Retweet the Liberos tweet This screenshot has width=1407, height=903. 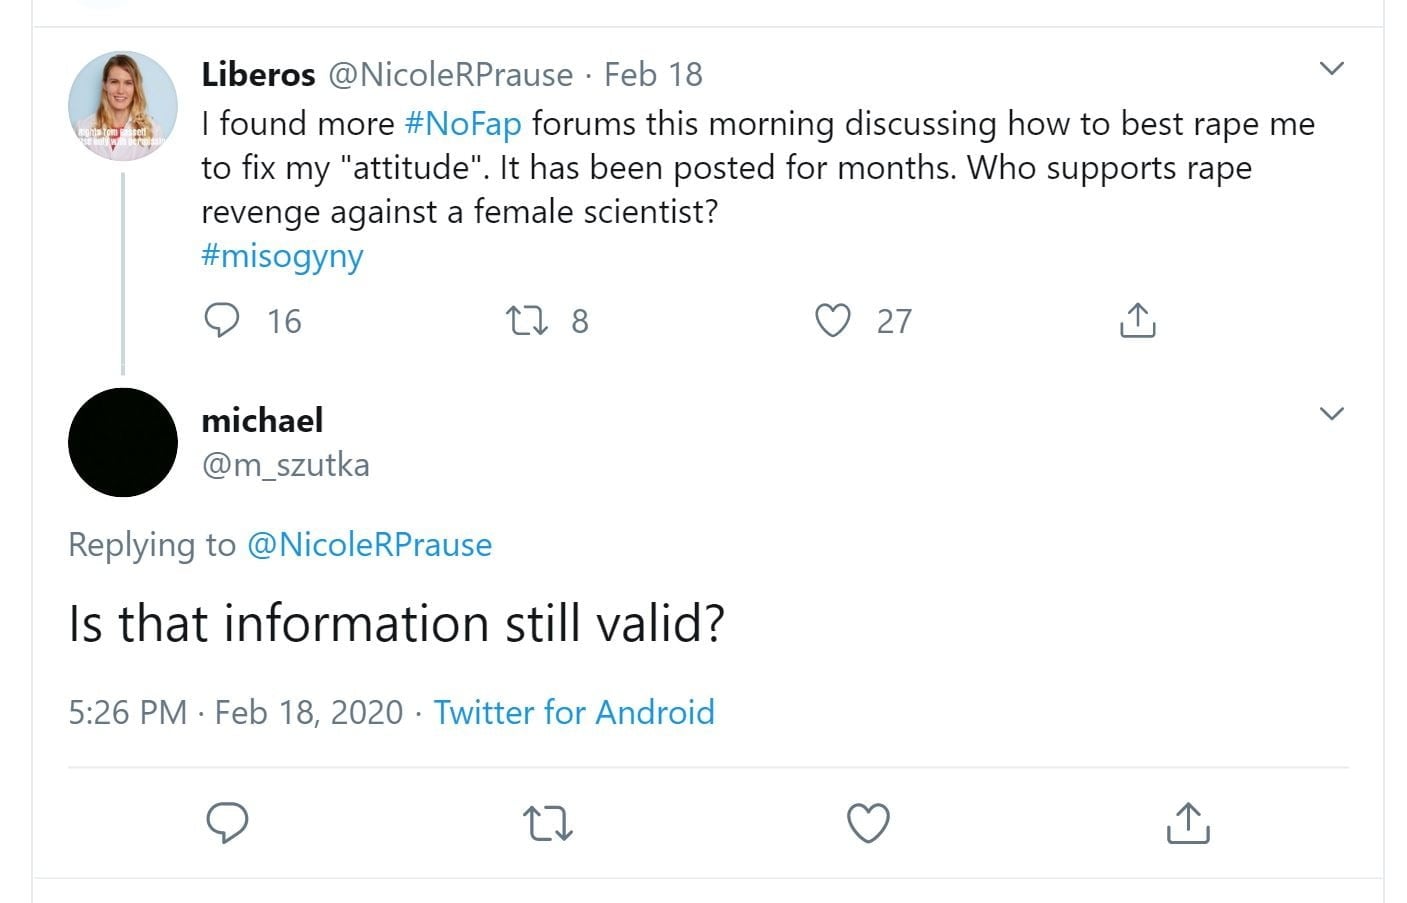pyautogui.click(x=526, y=320)
